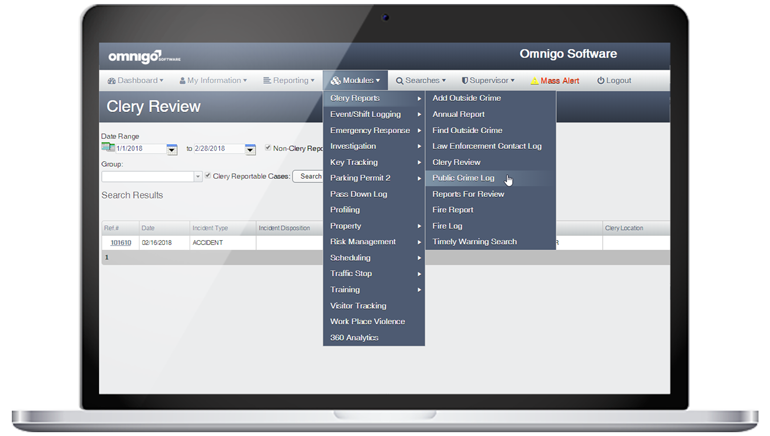
Task: Open the end date 2/28/2018 dropdown arrow
Action: point(250,149)
